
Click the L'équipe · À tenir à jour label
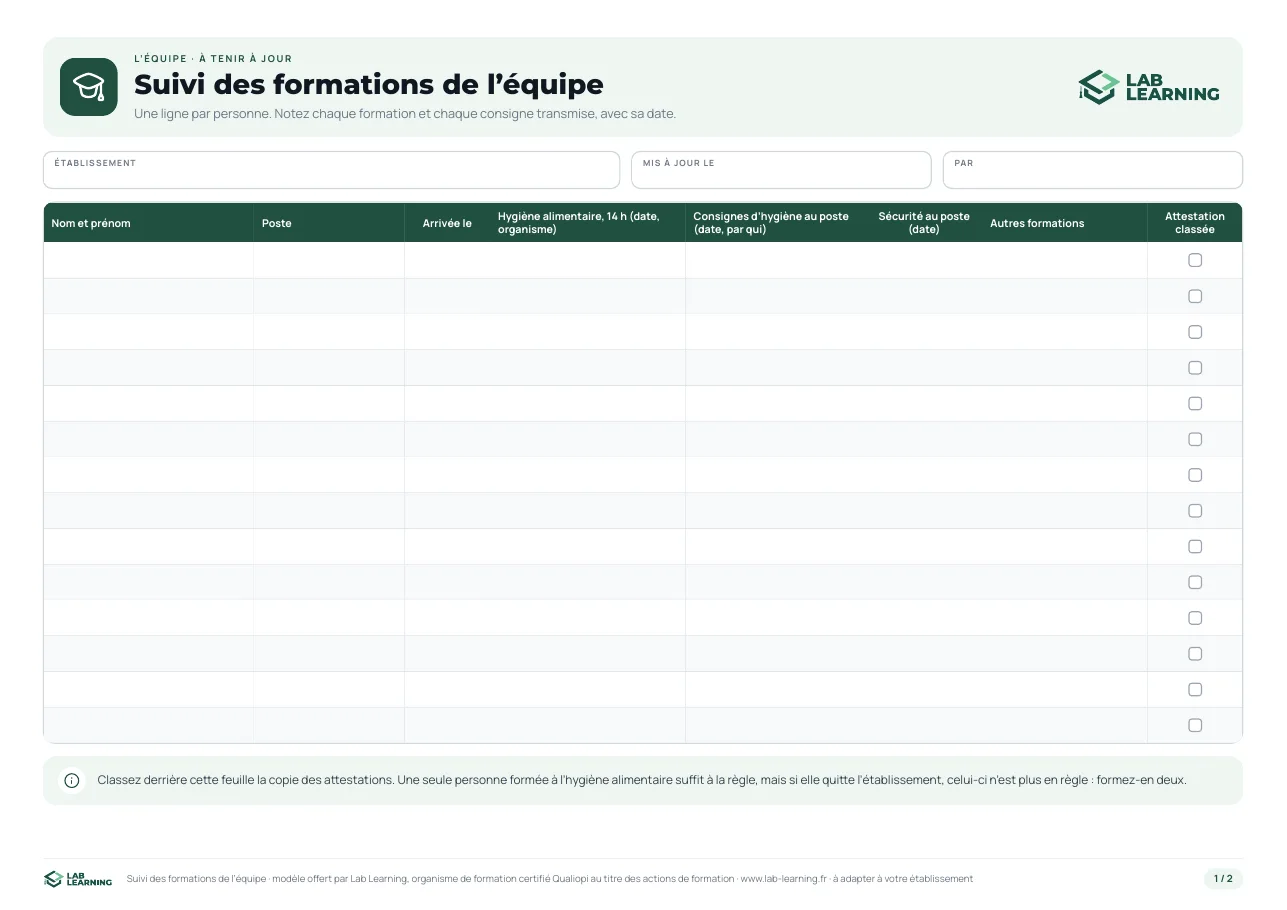point(213,59)
